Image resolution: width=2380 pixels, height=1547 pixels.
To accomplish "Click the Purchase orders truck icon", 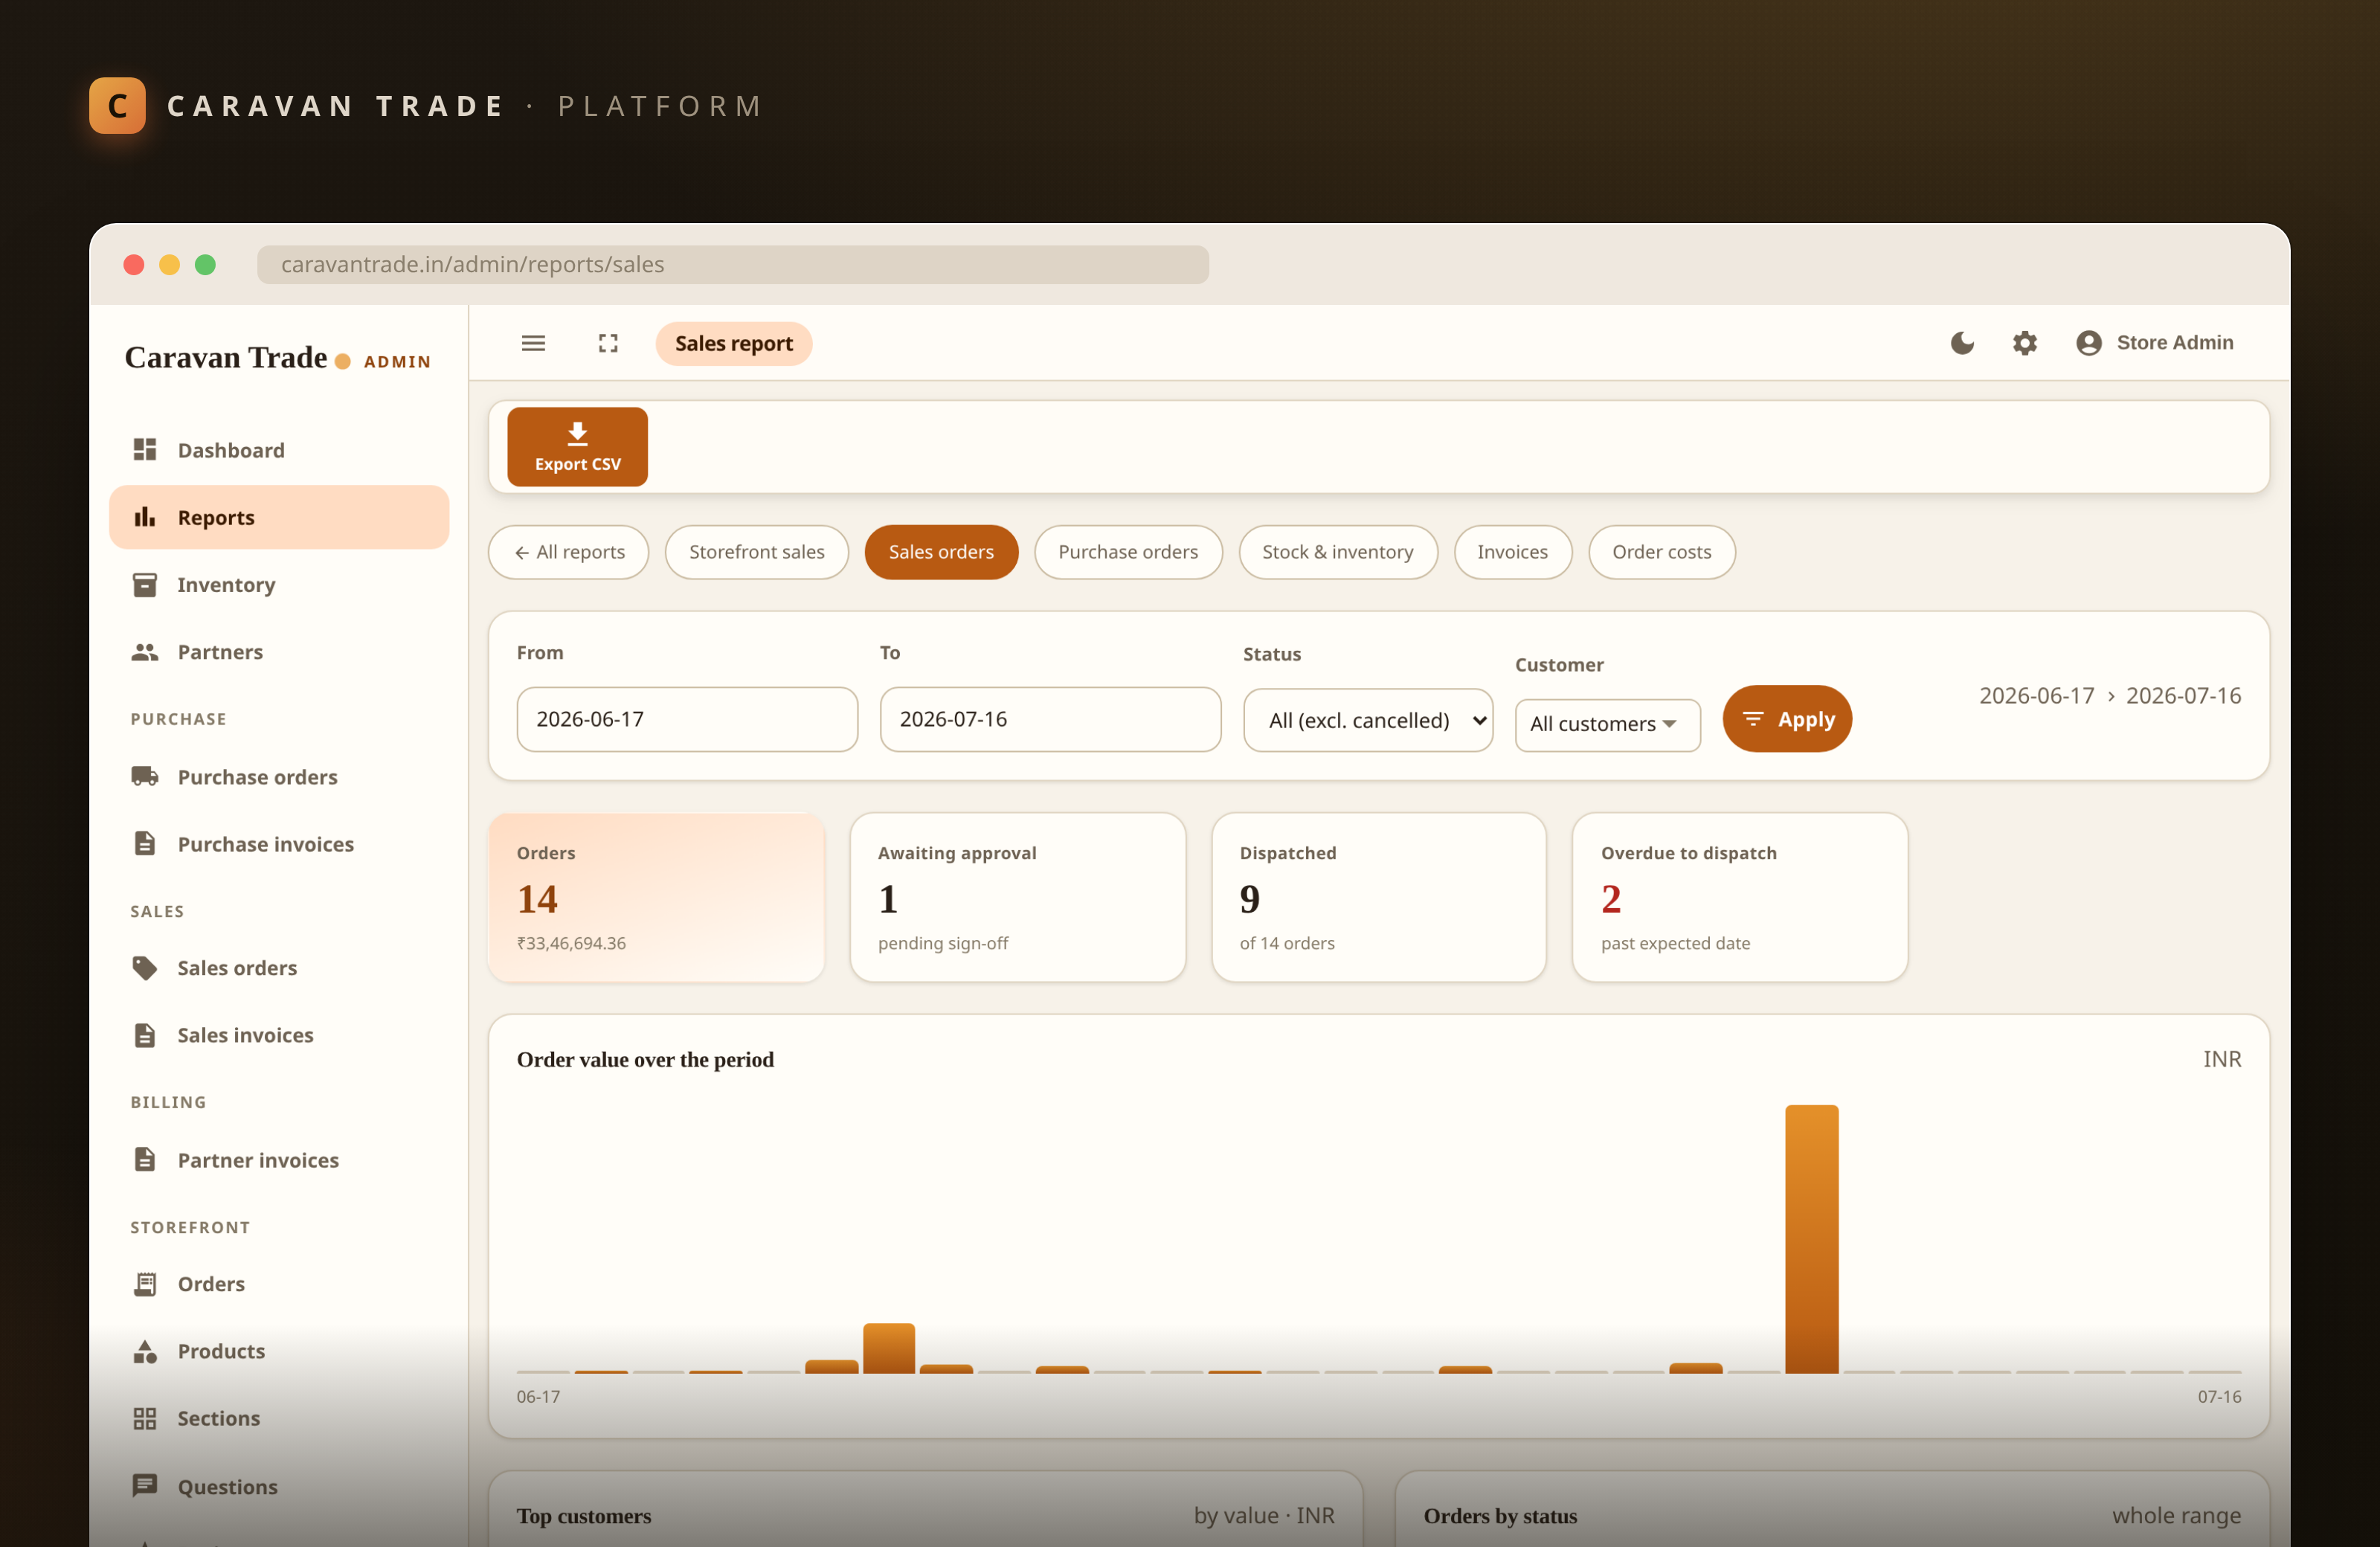I will coord(145,776).
